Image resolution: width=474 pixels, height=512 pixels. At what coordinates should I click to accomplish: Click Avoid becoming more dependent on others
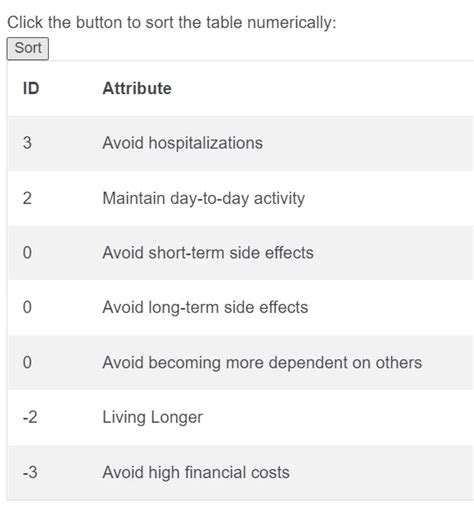coord(262,362)
